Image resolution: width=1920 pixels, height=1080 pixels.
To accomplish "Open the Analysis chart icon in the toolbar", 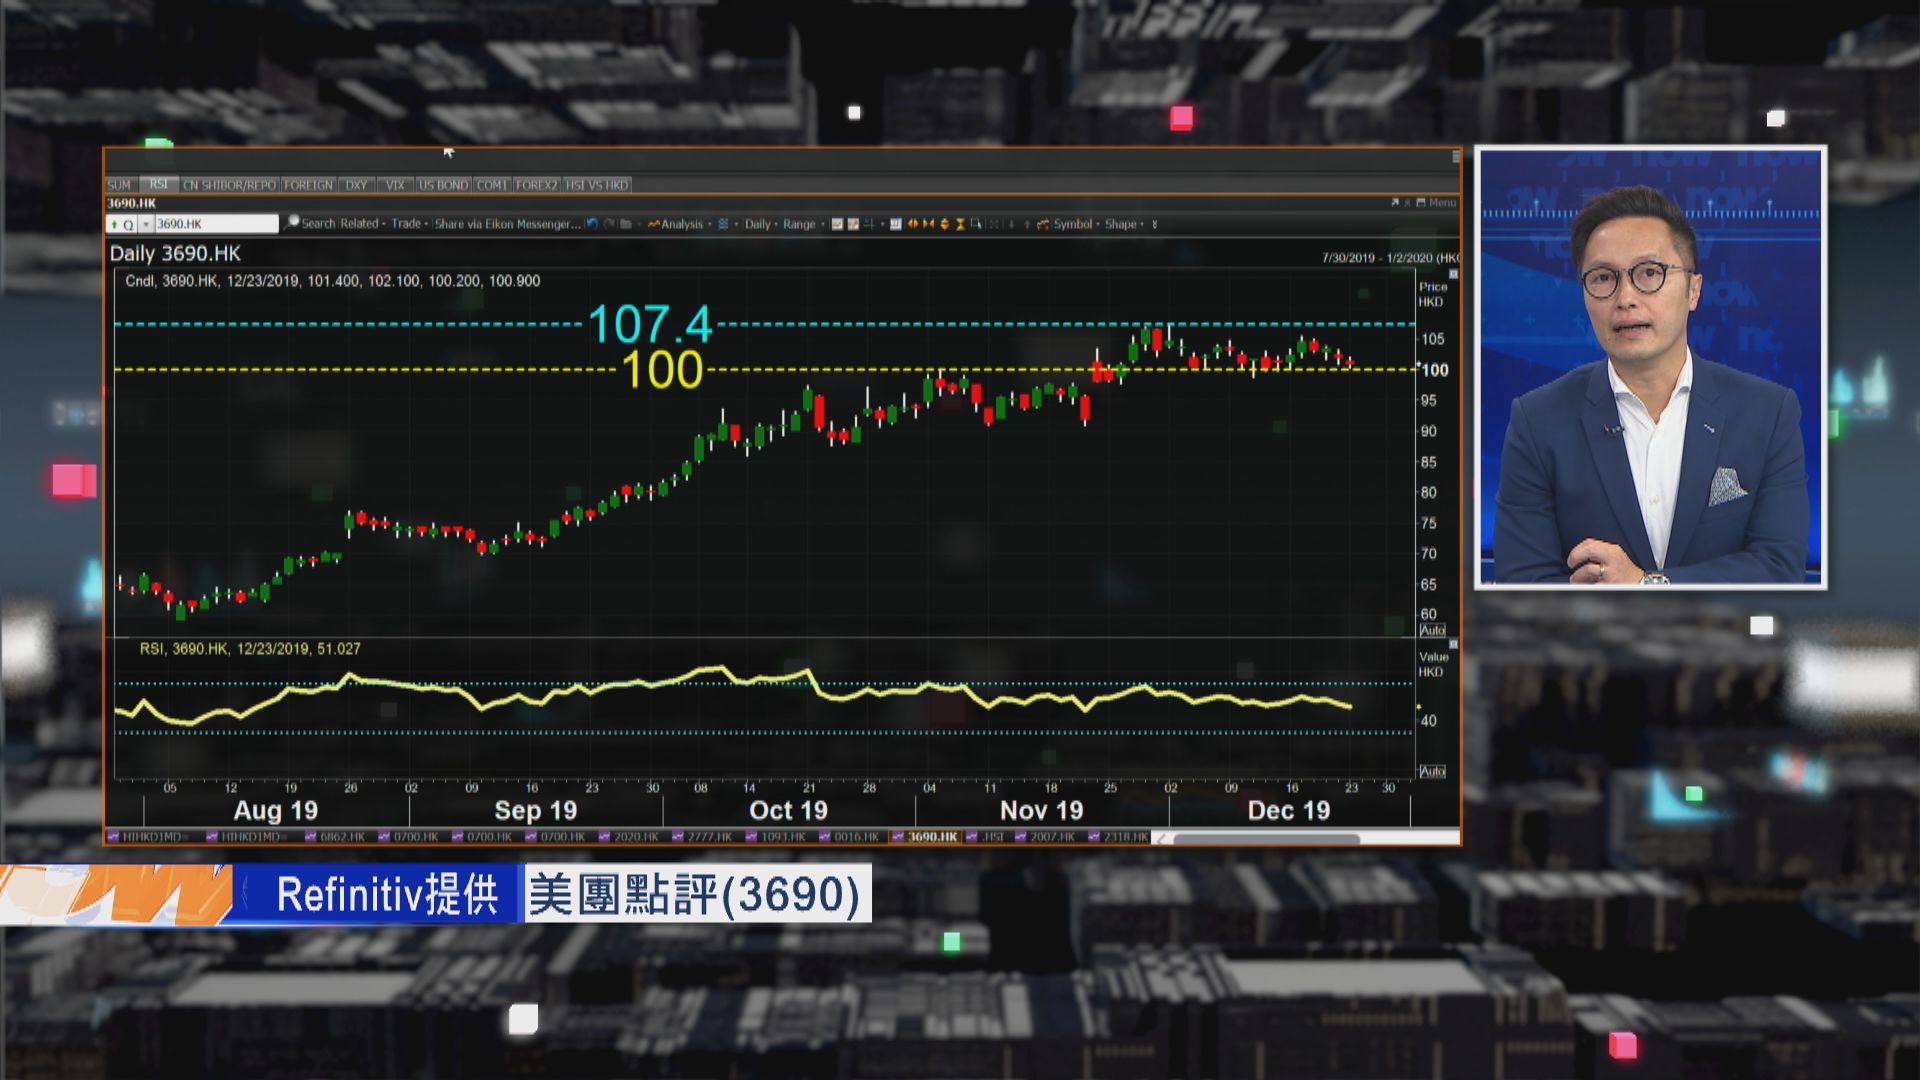I will point(656,224).
